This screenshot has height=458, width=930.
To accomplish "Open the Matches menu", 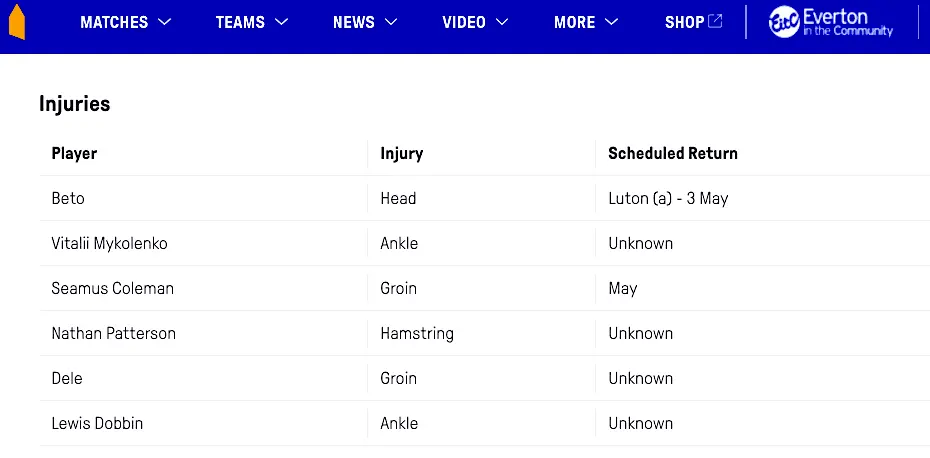I will [114, 22].
